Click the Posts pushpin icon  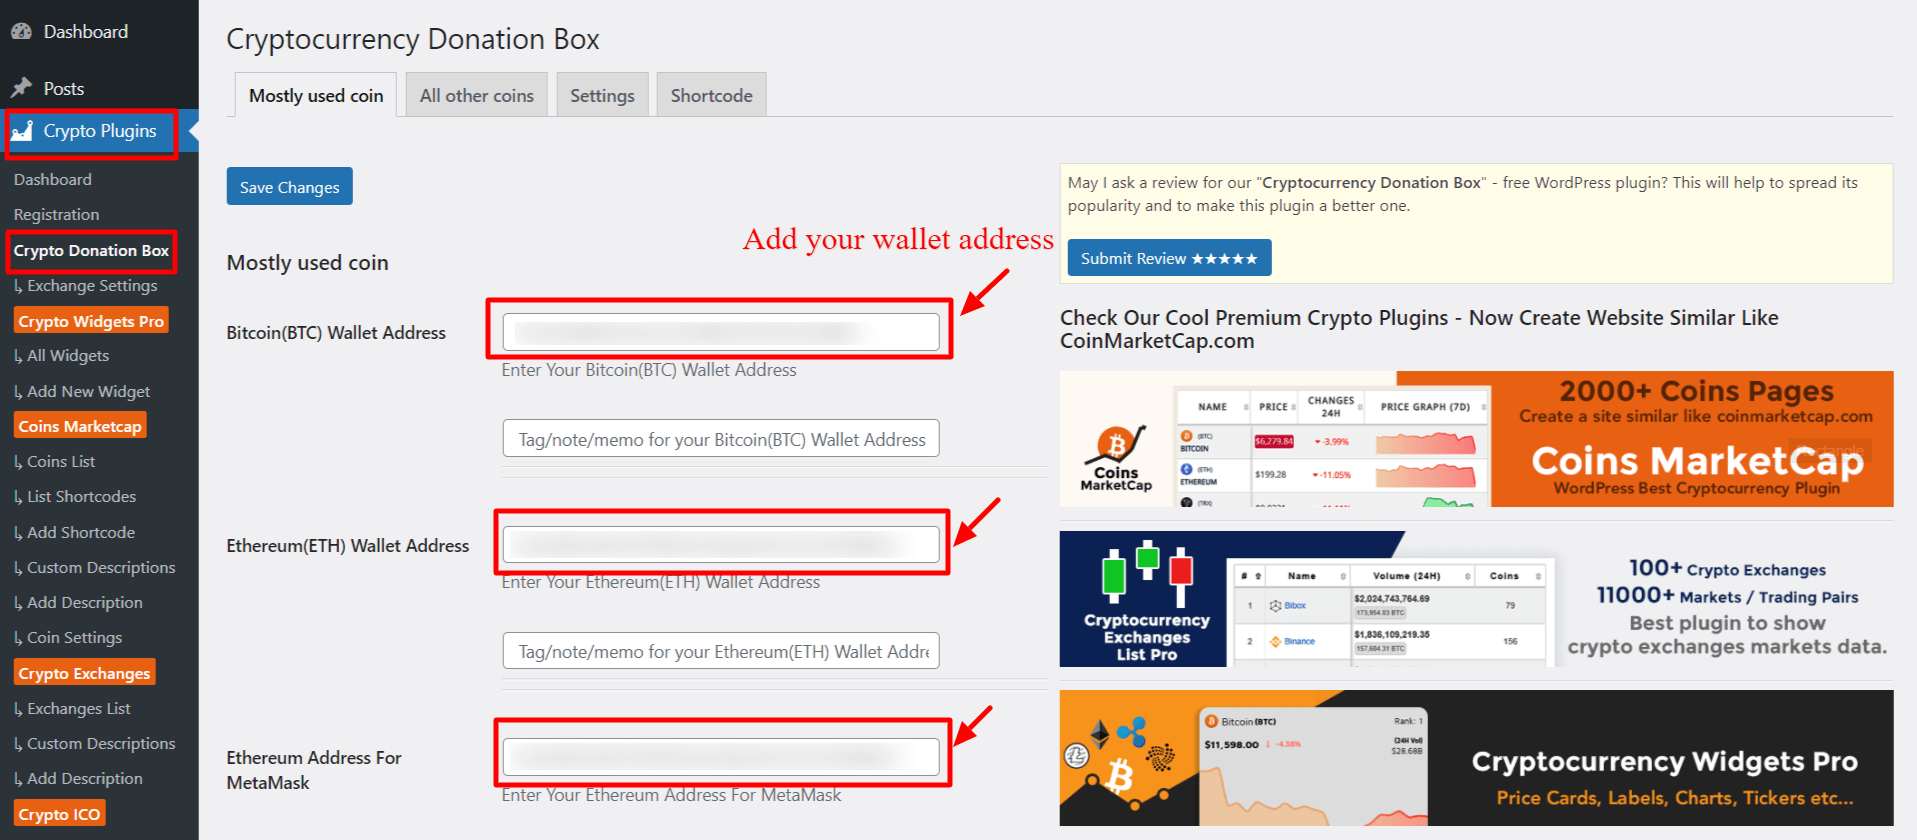coord(21,88)
